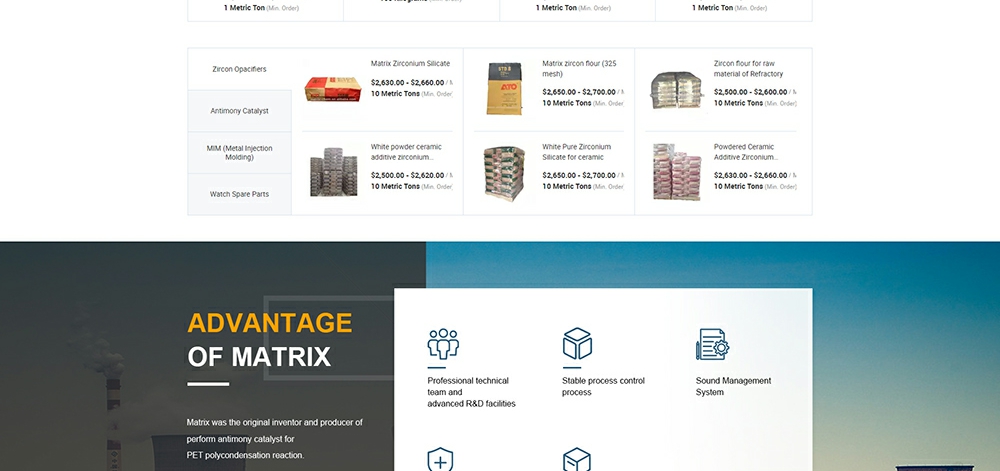1000x471 pixels.
Task: Open the Antimony Catalyst category tab
Action: tap(239, 111)
